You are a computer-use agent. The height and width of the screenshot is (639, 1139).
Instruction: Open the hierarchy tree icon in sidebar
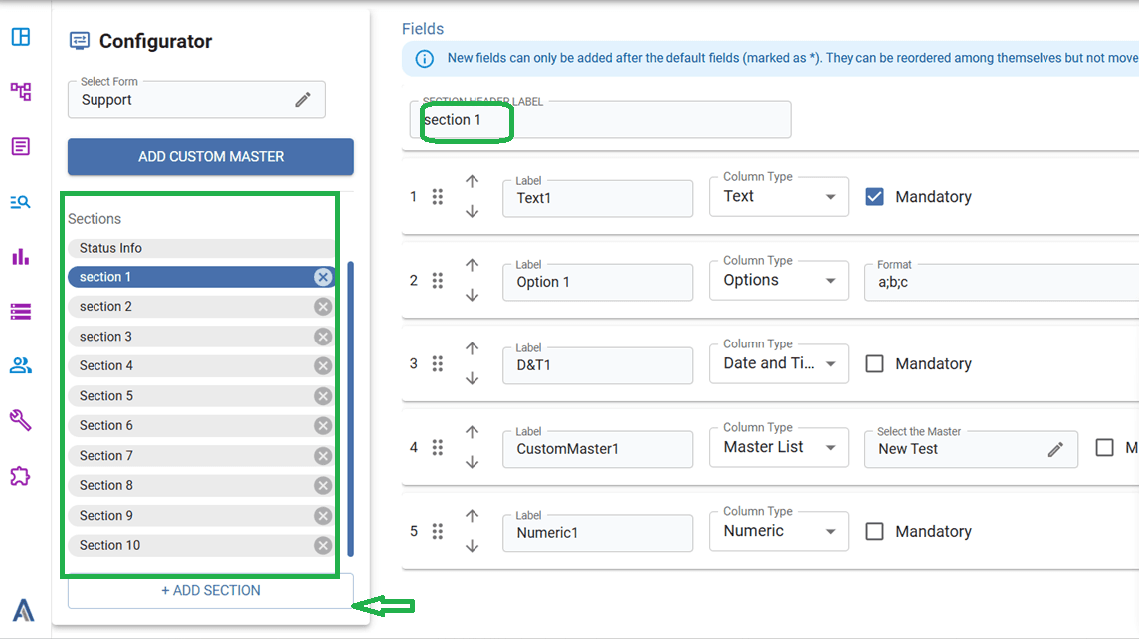pyautogui.click(x=21, y=91)
